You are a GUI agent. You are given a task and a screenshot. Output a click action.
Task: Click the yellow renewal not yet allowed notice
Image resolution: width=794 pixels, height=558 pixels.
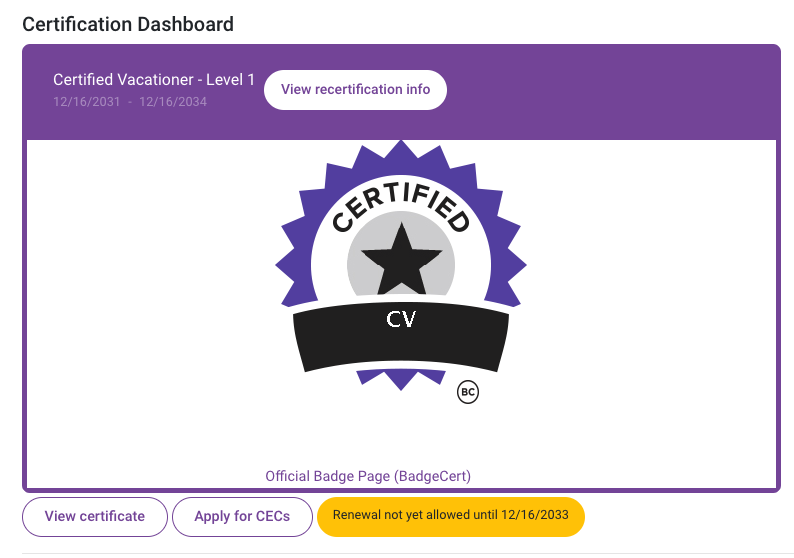[450, 517]
